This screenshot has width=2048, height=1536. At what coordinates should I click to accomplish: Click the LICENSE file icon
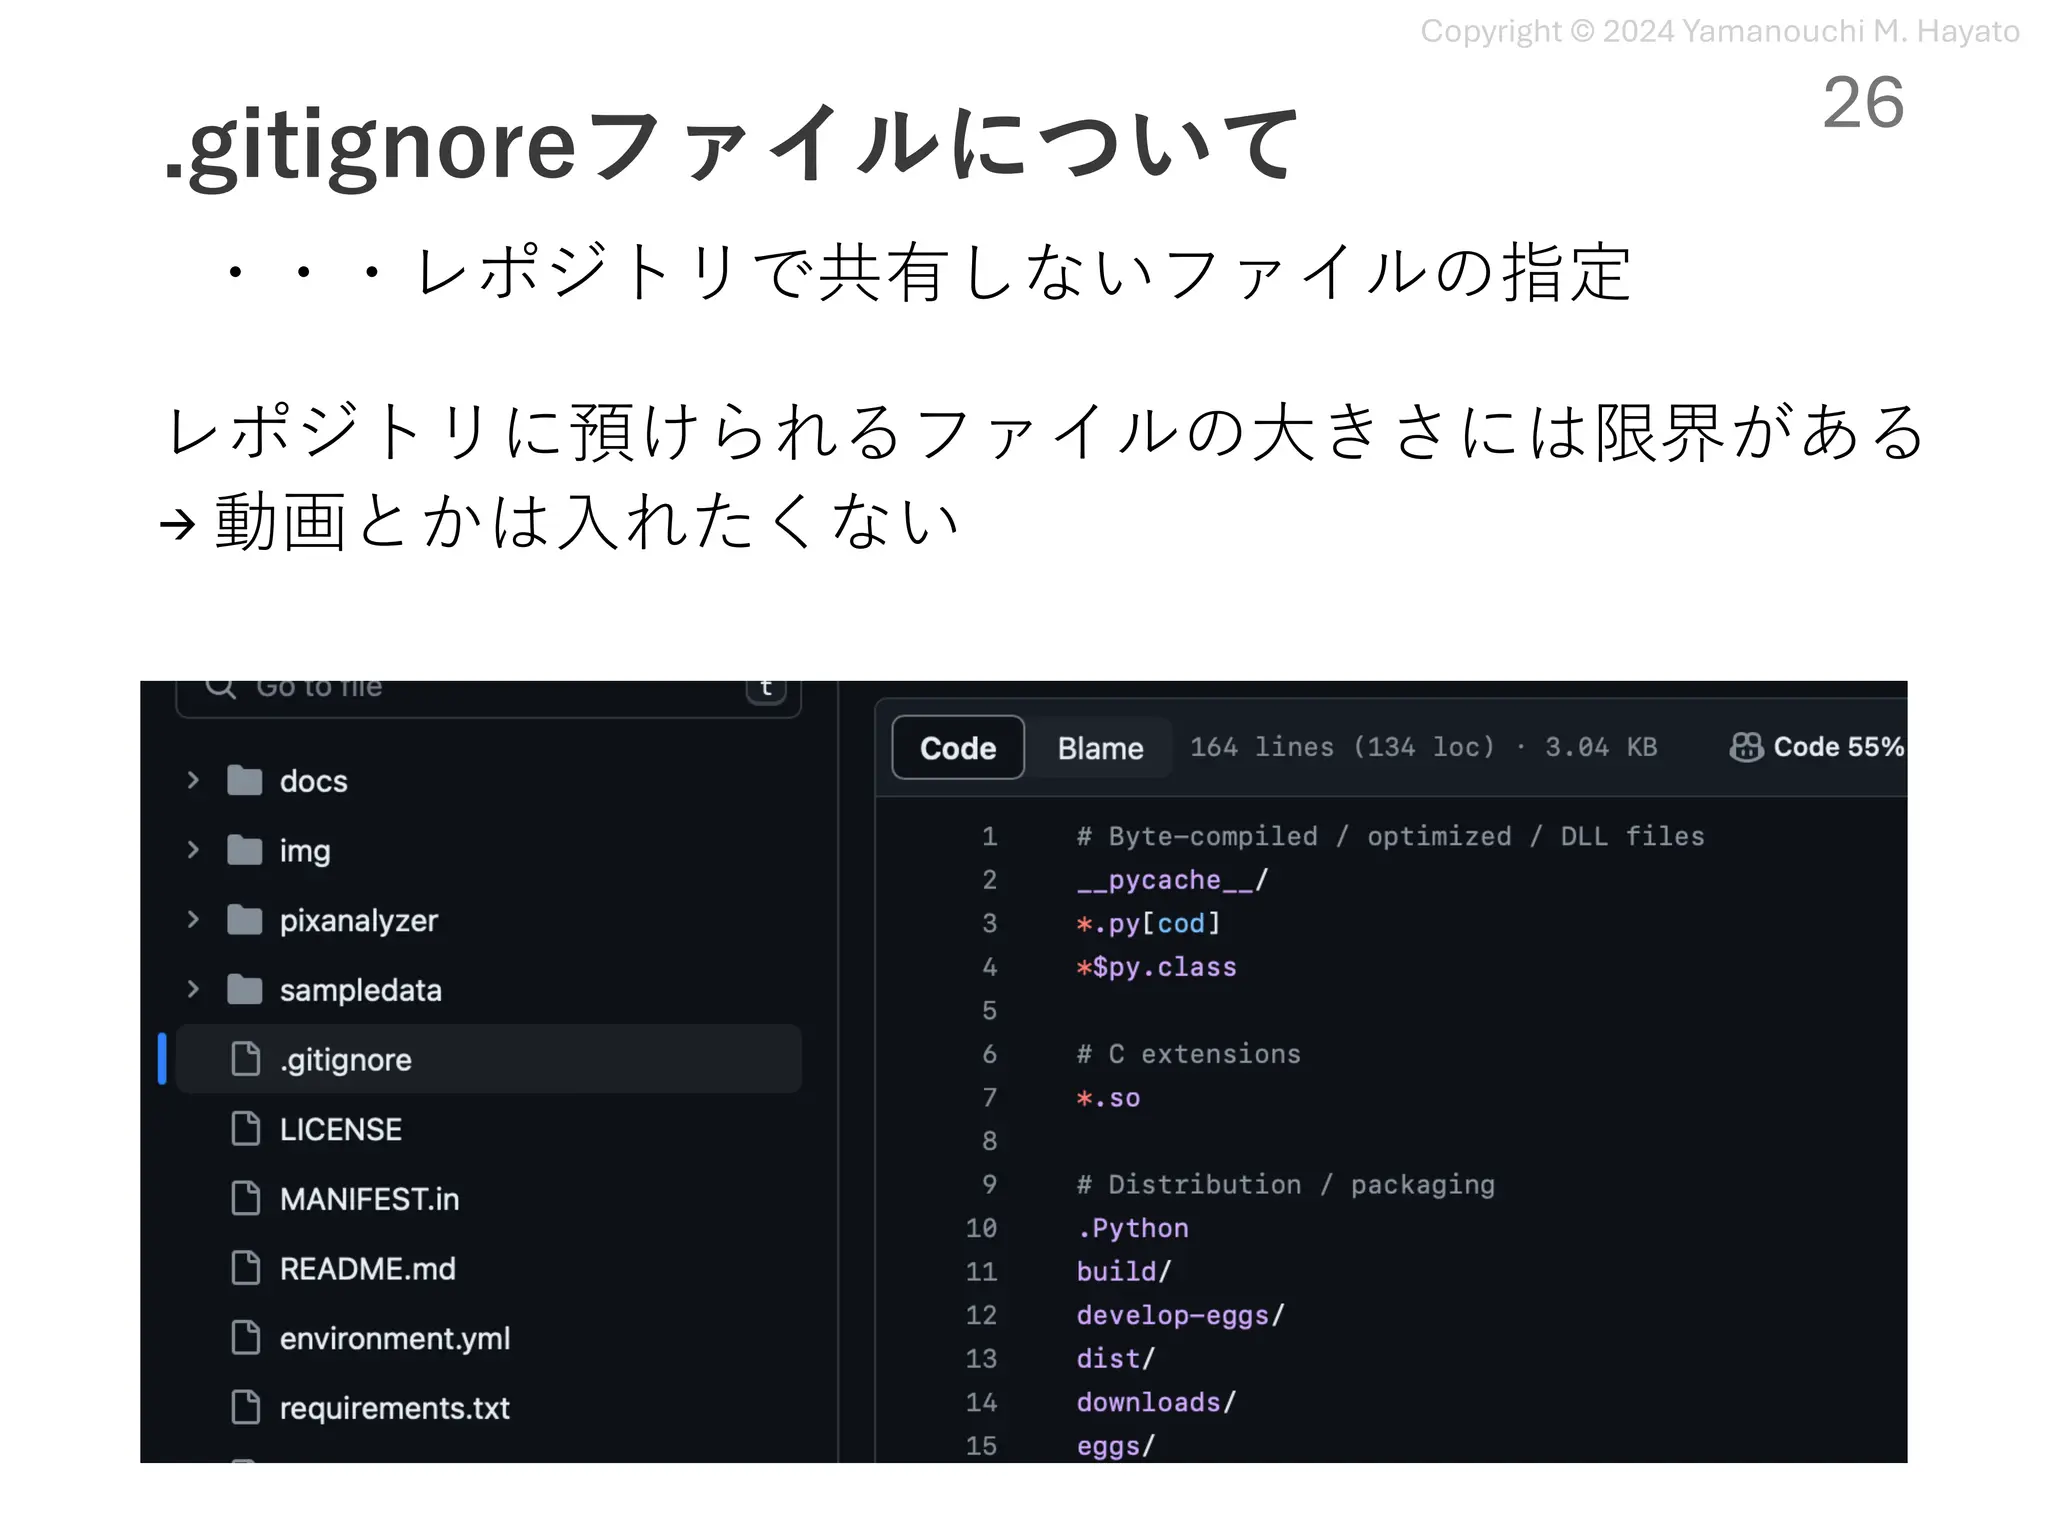pyautogui.click(x=246, y=1129)
